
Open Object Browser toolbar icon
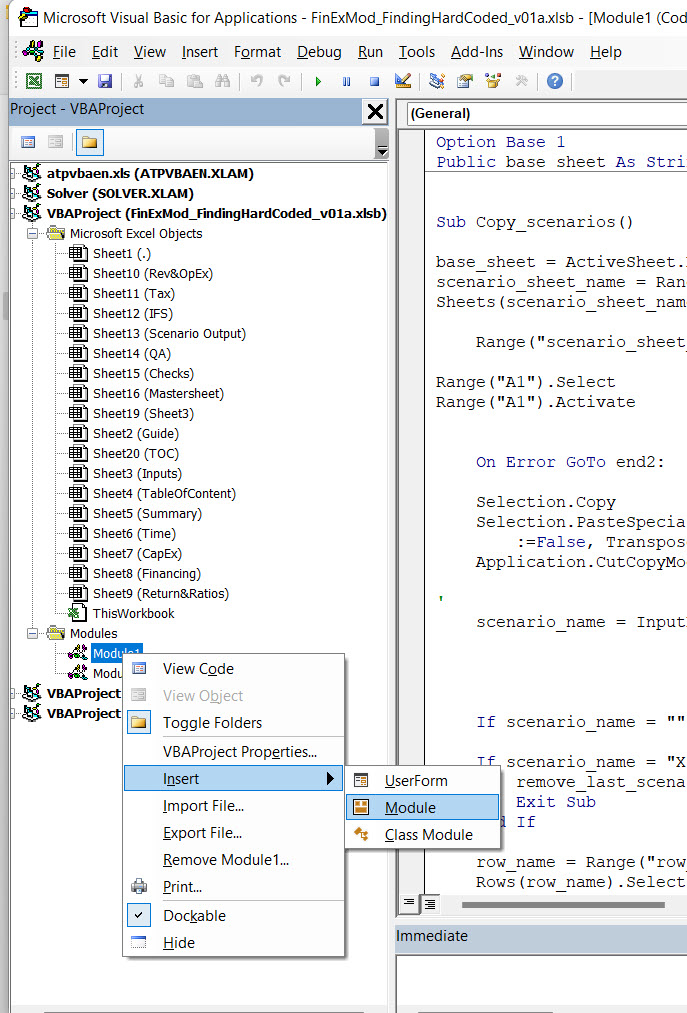pos(493,81)
